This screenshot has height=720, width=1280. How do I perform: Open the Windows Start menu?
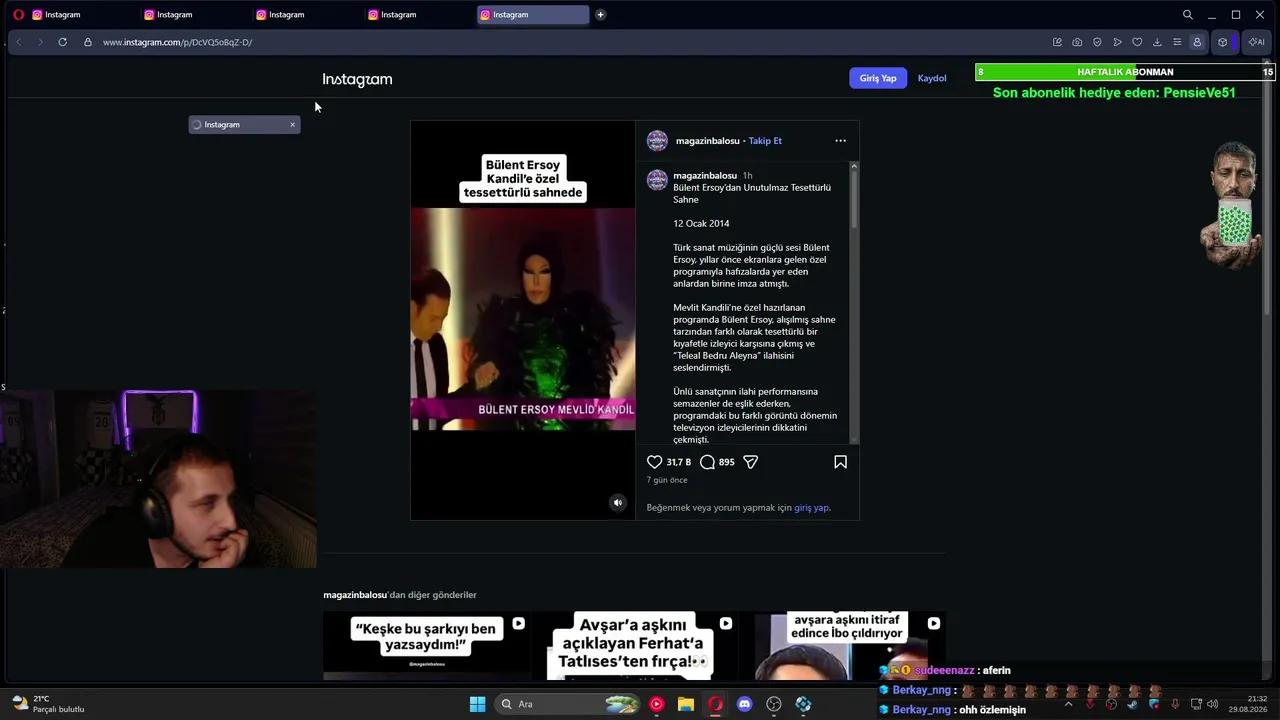click(x=477, y=704)
